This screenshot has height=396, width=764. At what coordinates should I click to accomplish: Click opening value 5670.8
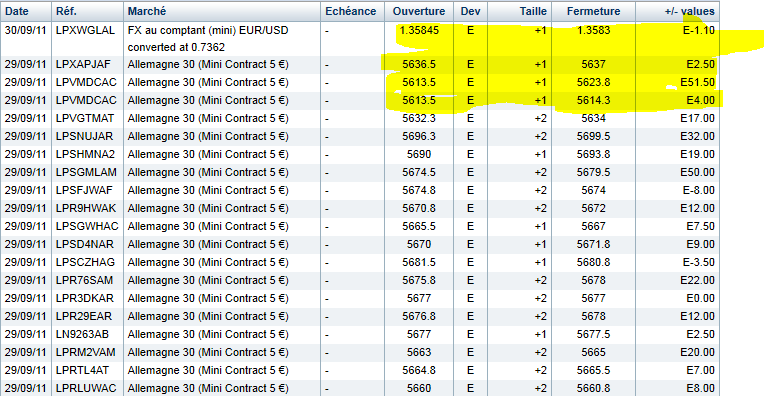[x=419, y=208]
